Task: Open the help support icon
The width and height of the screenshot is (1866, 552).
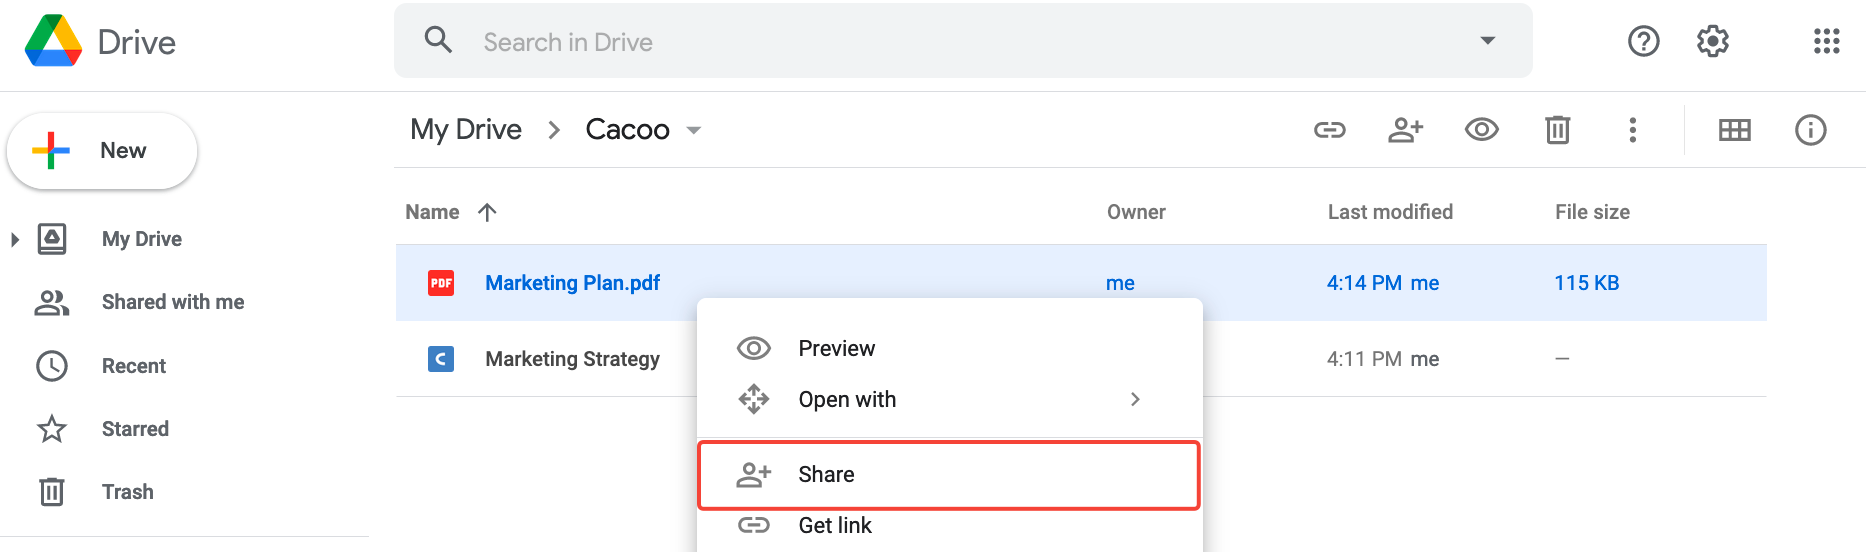Action: point(1643,41)
